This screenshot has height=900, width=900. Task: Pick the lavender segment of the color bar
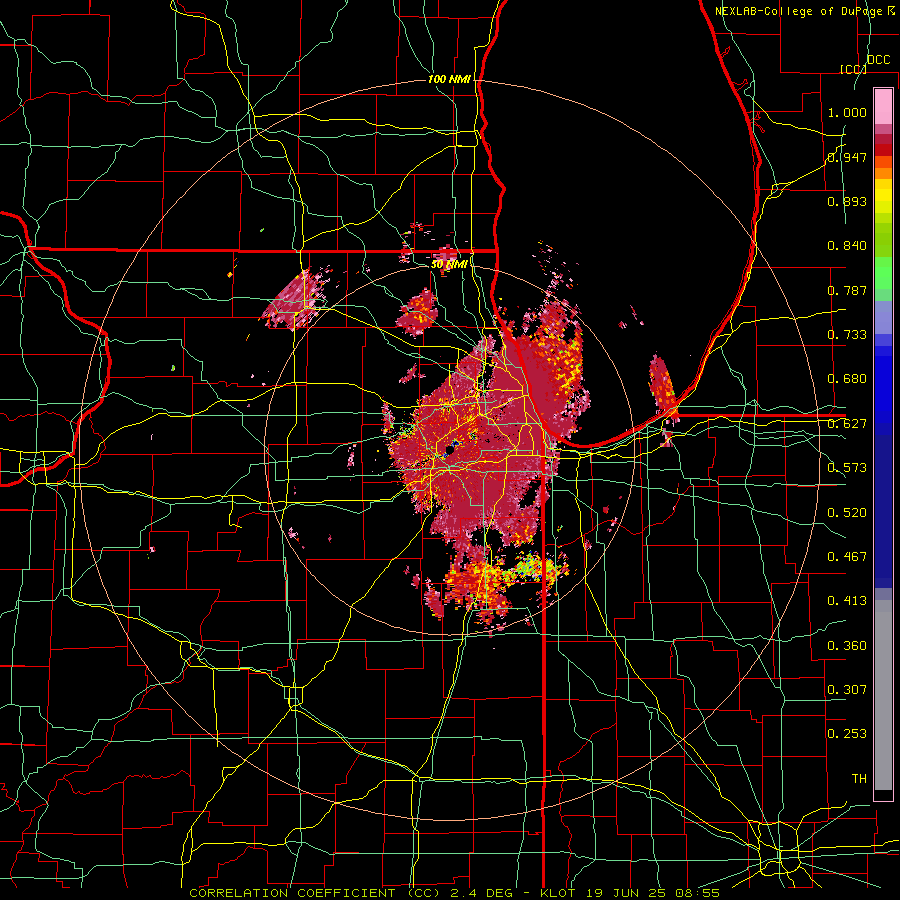tap(883, 317)
